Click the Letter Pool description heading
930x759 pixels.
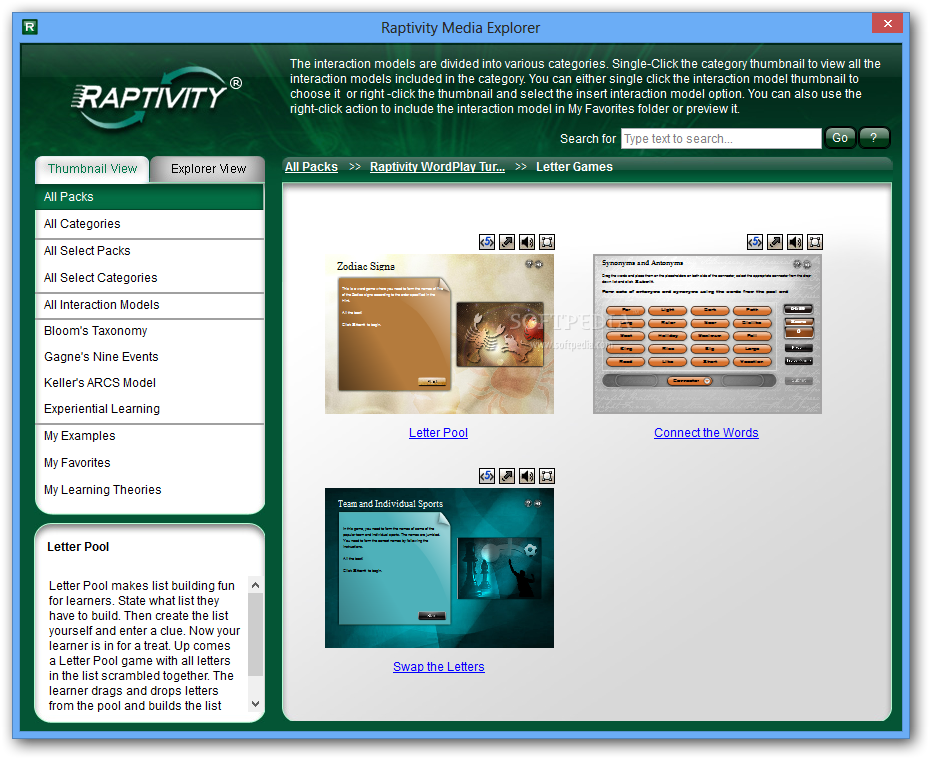[78, 547]
